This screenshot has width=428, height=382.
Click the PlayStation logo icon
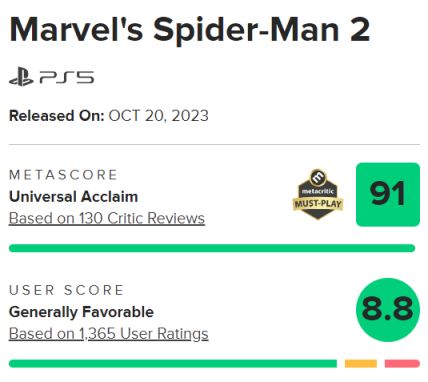pos(21,78)
